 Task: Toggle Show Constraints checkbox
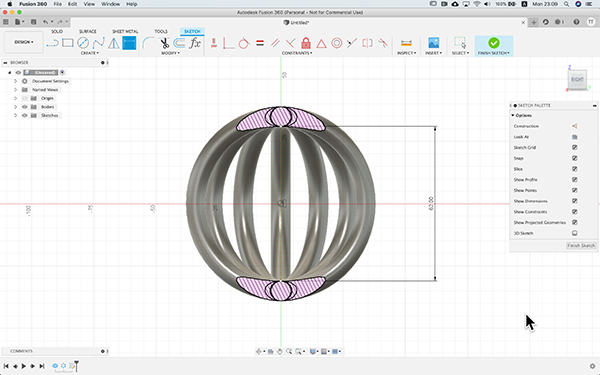(x=575, y=212)
